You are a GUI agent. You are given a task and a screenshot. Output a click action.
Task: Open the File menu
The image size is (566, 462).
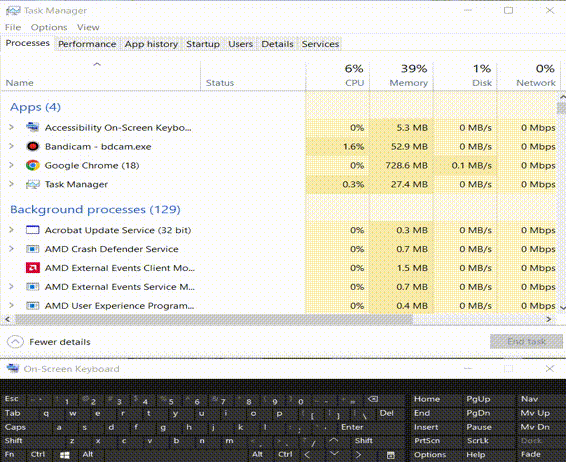click(13, 27)
